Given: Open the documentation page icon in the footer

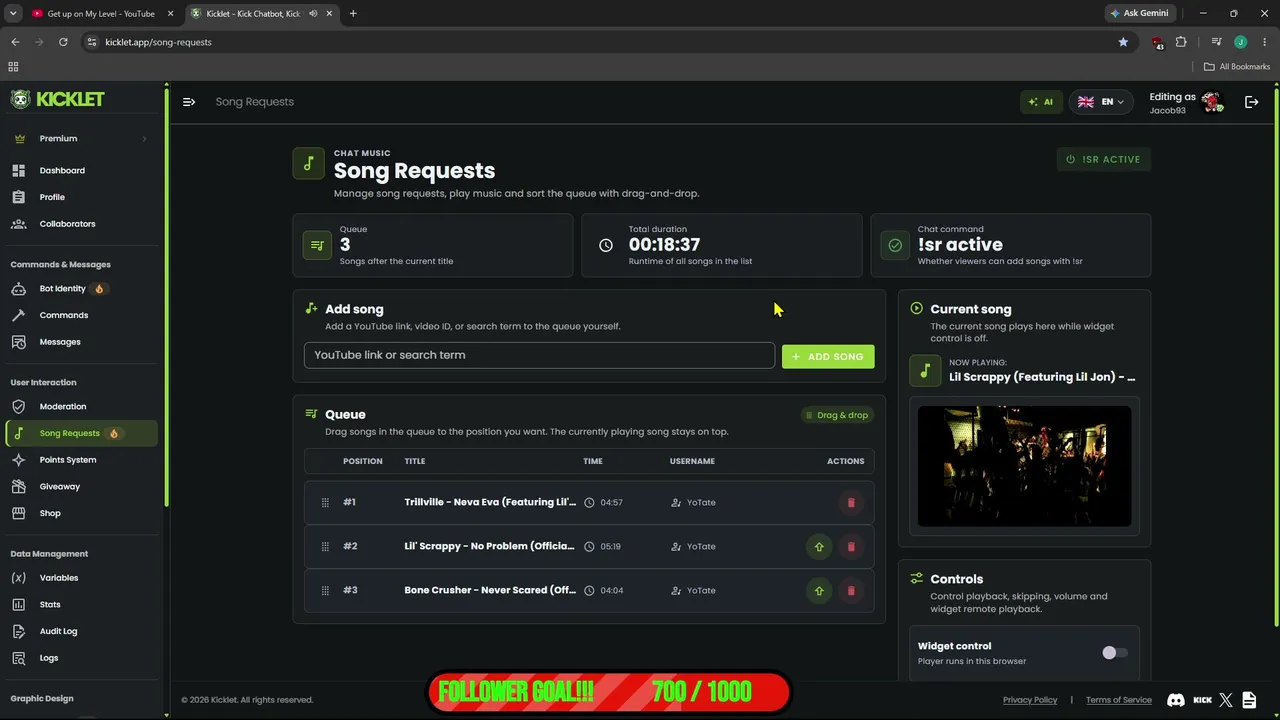Looking at the screenshot, I should tap(1249, 700).
